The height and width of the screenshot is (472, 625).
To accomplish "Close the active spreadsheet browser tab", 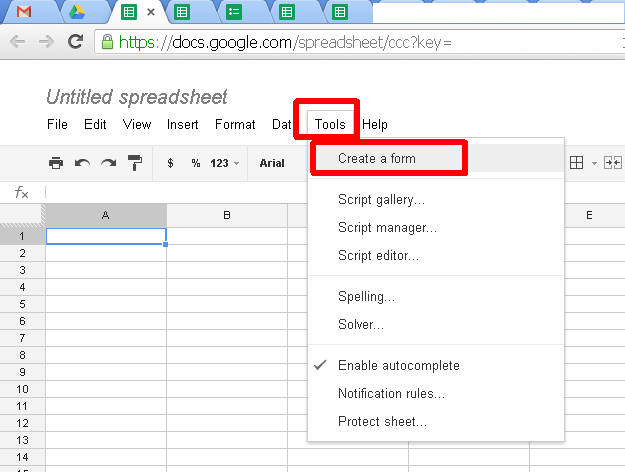I will pos(151,12).
